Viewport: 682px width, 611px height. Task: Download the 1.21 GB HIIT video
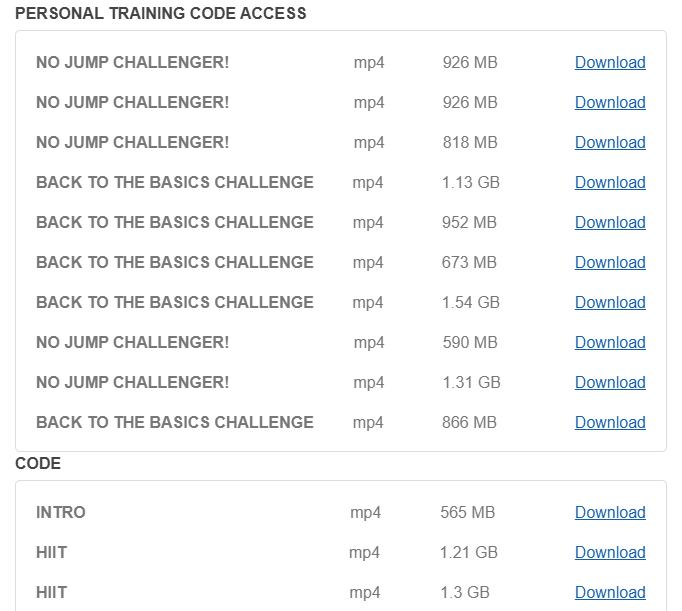tap(609, 552)
